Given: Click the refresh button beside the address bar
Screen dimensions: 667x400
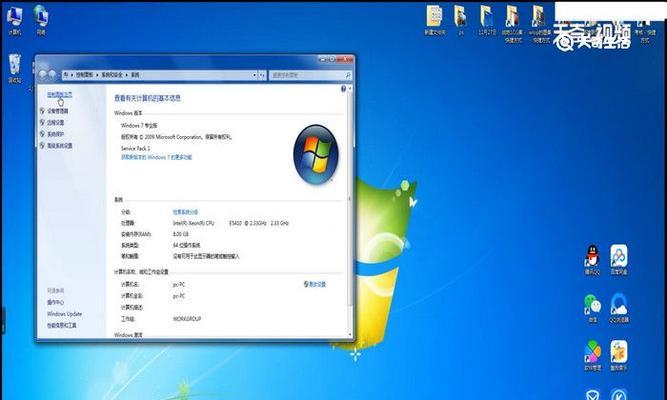Looking at the screenshot, I should tap(262, 75).
